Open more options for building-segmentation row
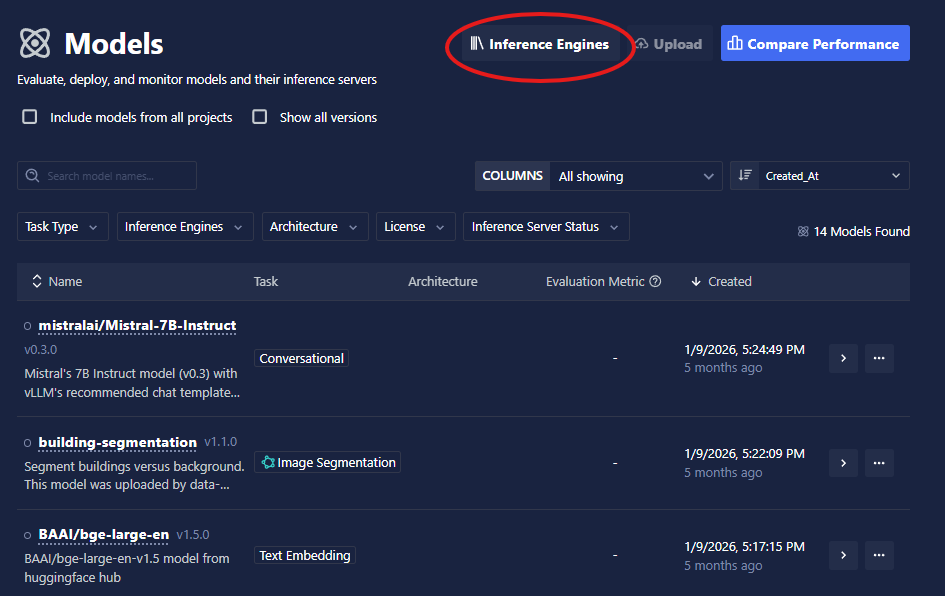Image resolution: width=945 pixels, height=596 pixels. tap(879, 463)
